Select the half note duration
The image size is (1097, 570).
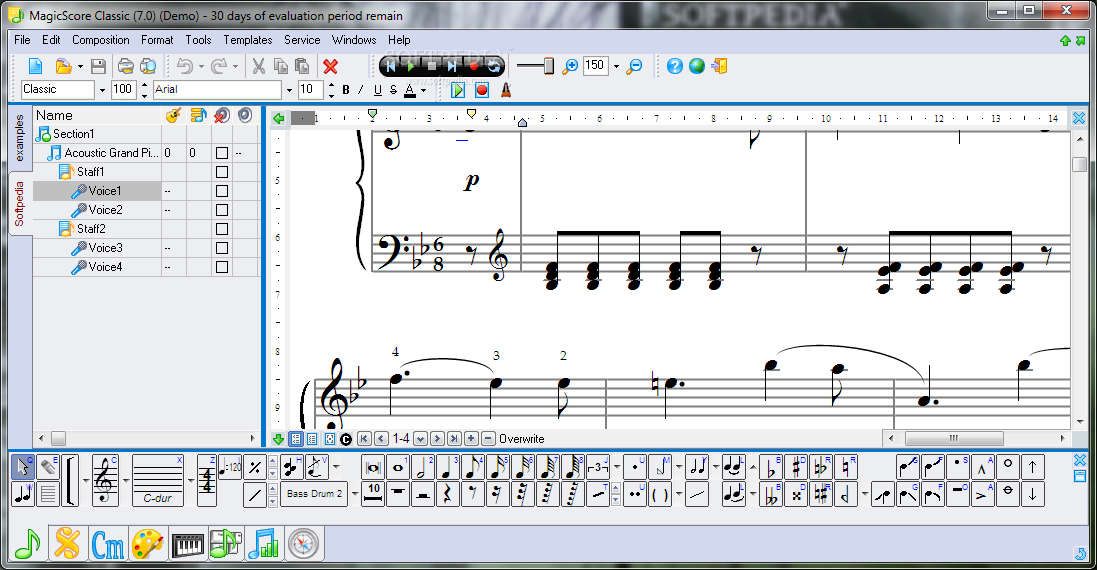[422, 467]
